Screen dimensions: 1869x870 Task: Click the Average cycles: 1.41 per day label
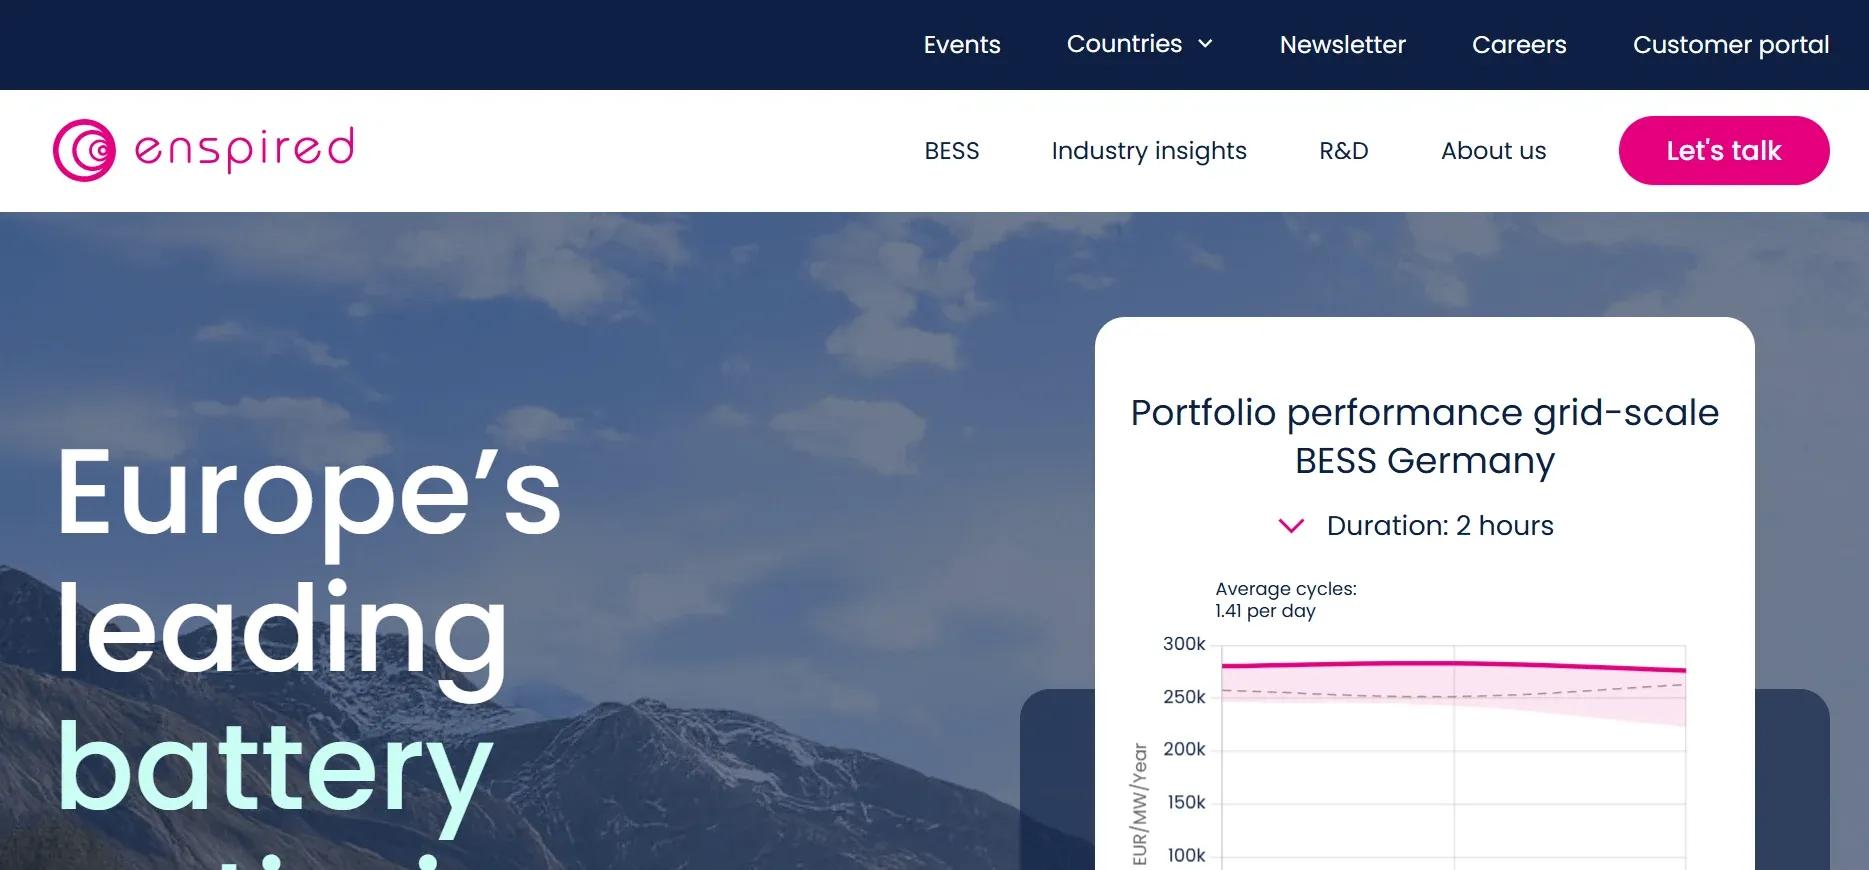coord(1286,600)
